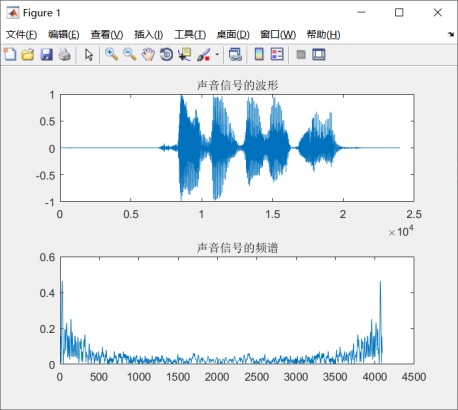Viewport: 458px width, 410px height.
Task: Open the 帮助(H) menu
Action: [324, 34]
